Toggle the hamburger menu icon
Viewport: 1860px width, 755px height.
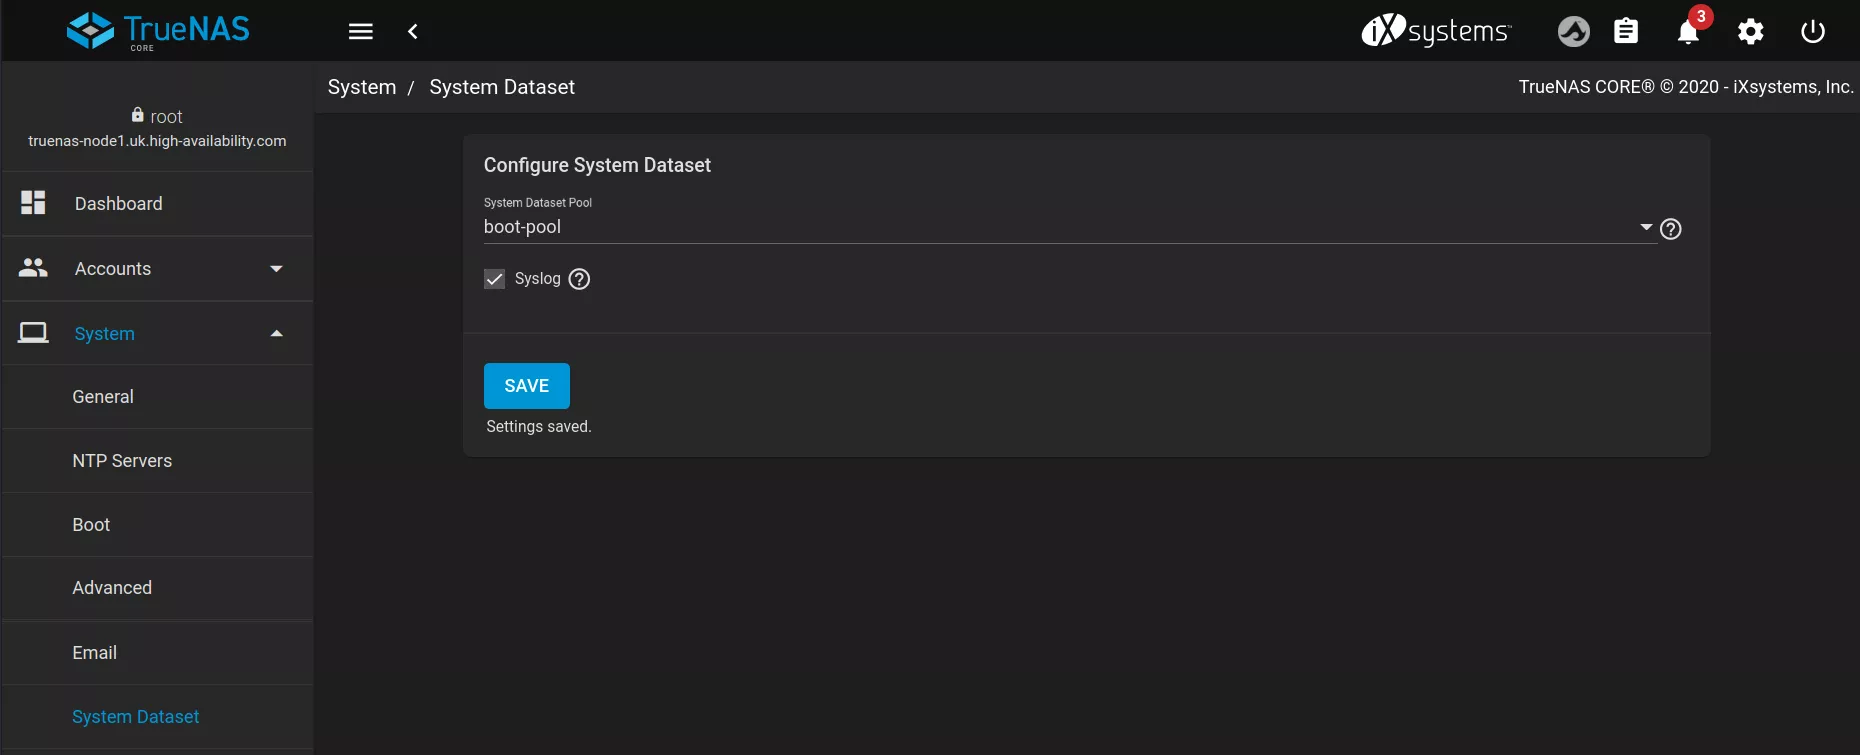[x=361, y=31]
